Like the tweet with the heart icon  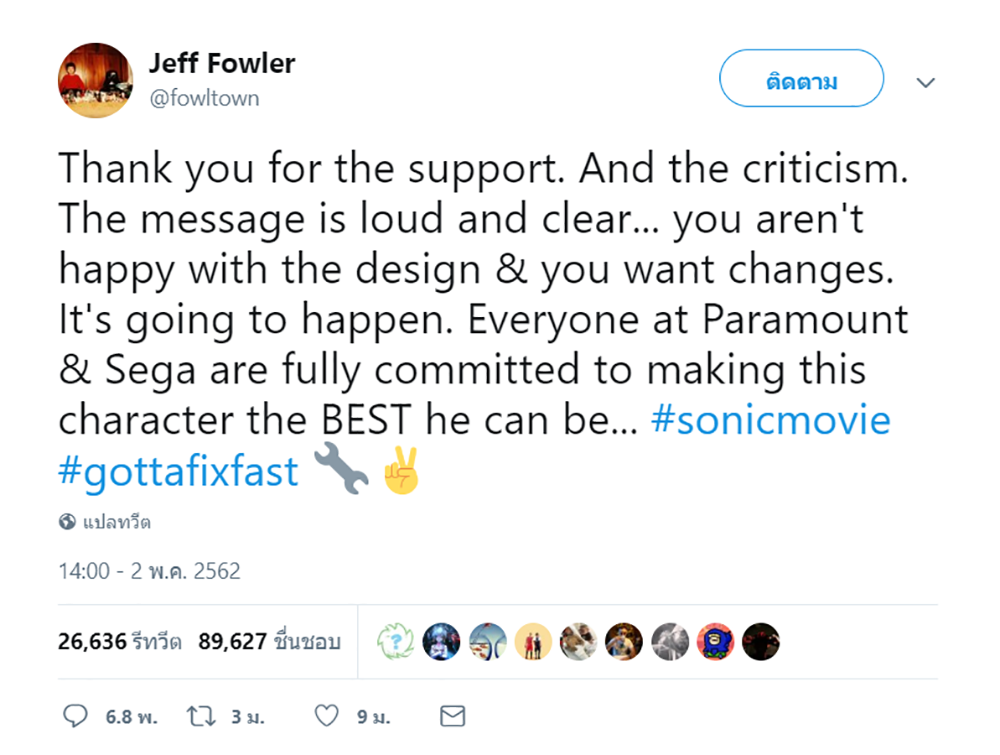pyautogui.click(x=327, y=716)
